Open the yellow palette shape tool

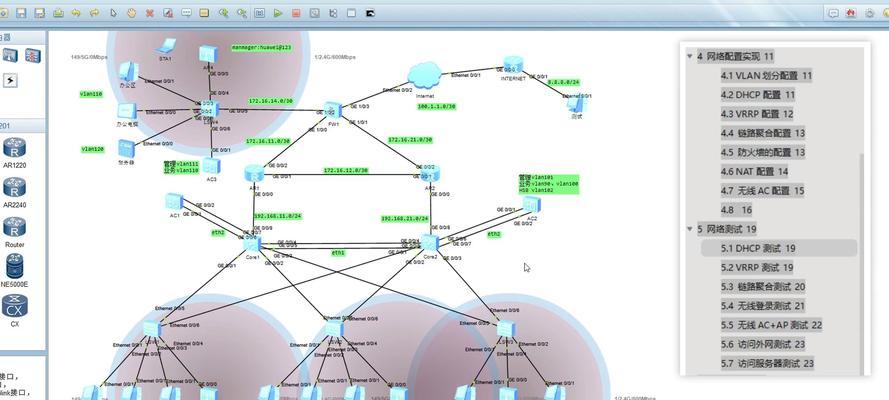coord(205,13)
